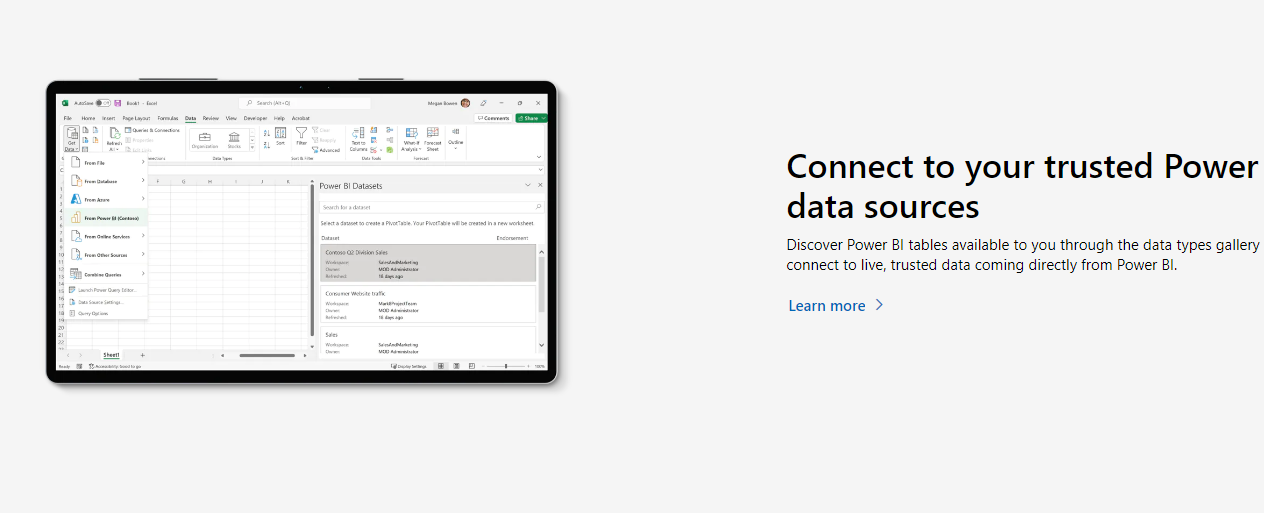Select the Stocks data type
This screenshot has height=513, width=1264.
234,139
